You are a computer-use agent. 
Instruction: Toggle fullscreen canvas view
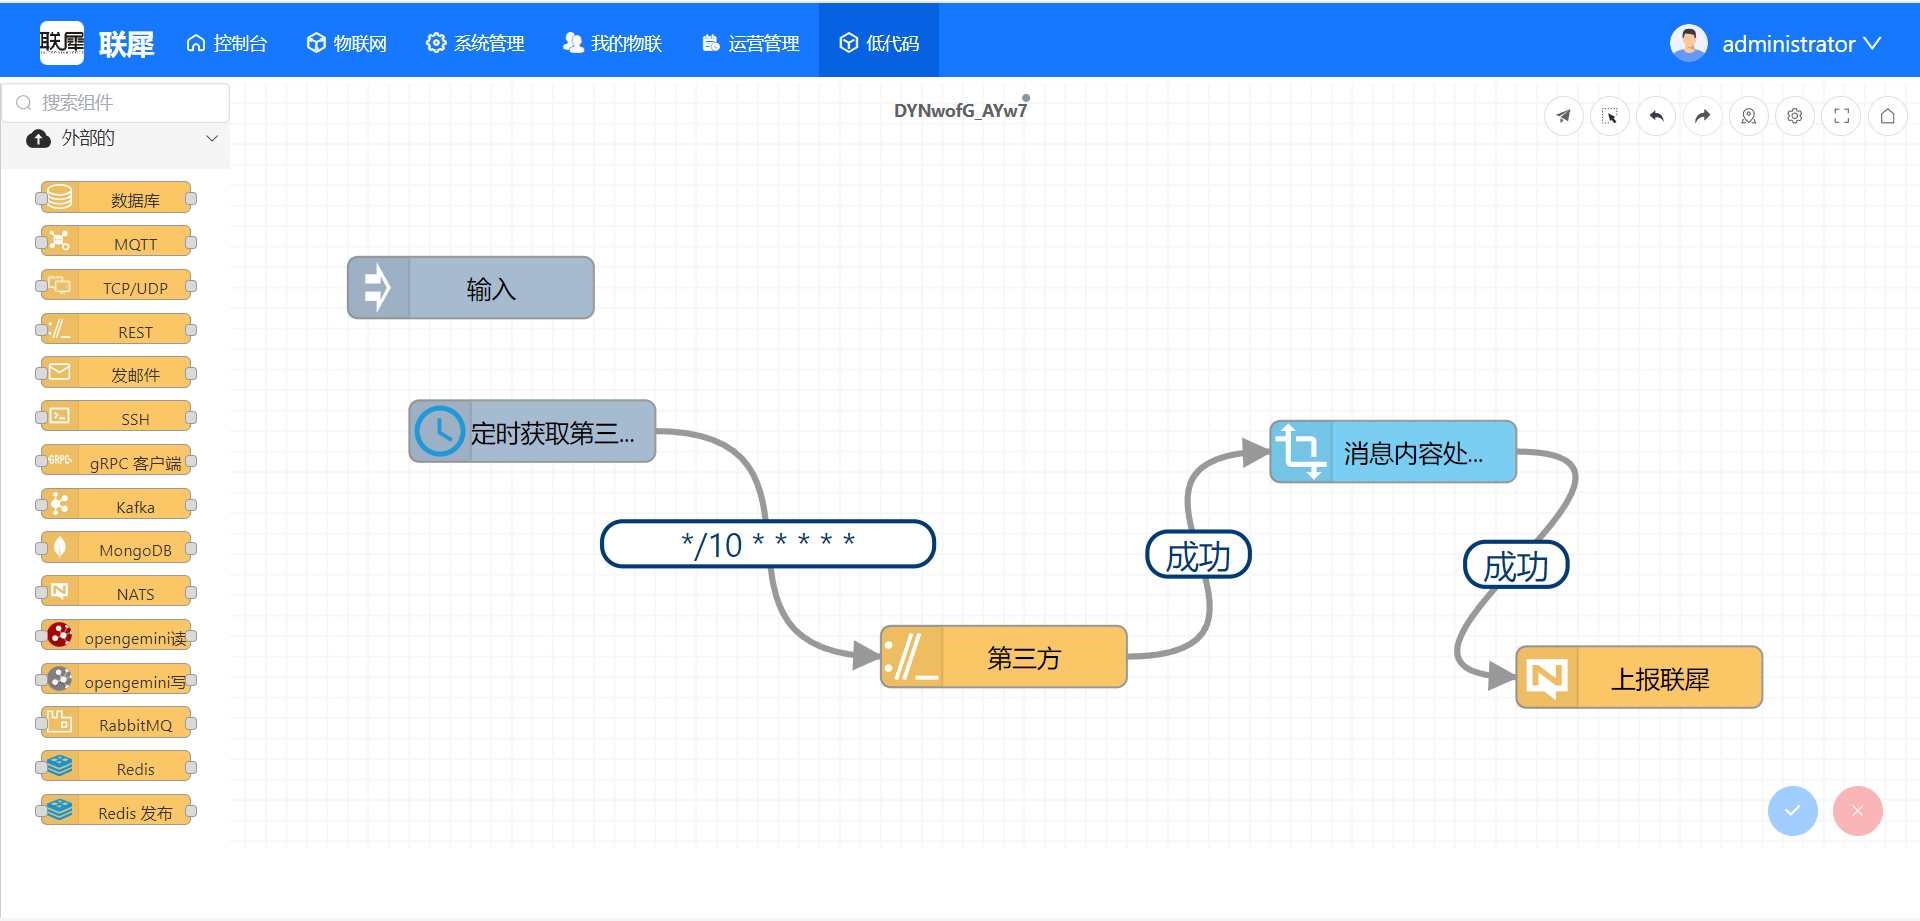click(x=1841, y=116)
